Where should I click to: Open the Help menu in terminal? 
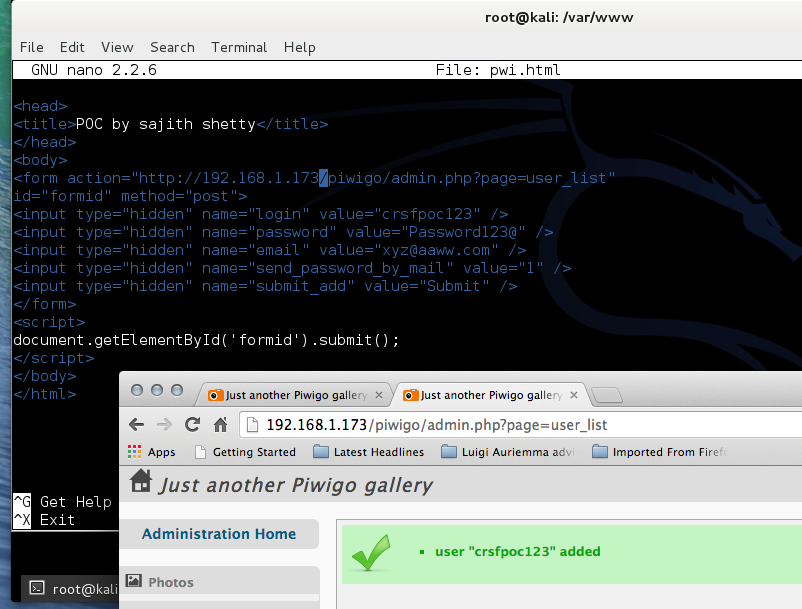coord(300,48)
